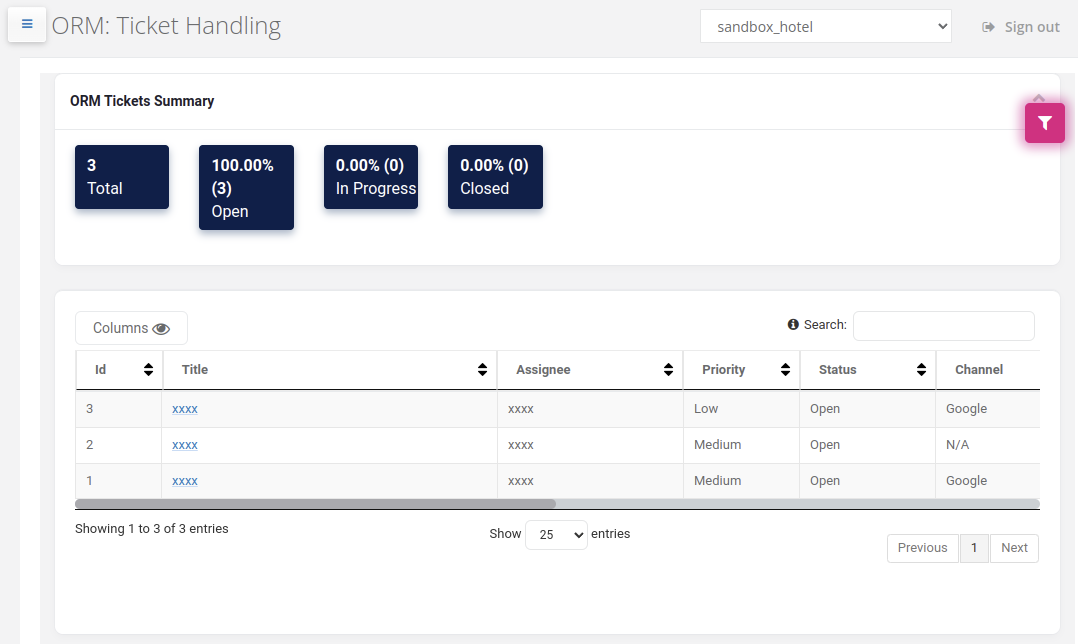
Task: Collapse the ORM Tickets Summary panel chevron
Action: 1039,98
